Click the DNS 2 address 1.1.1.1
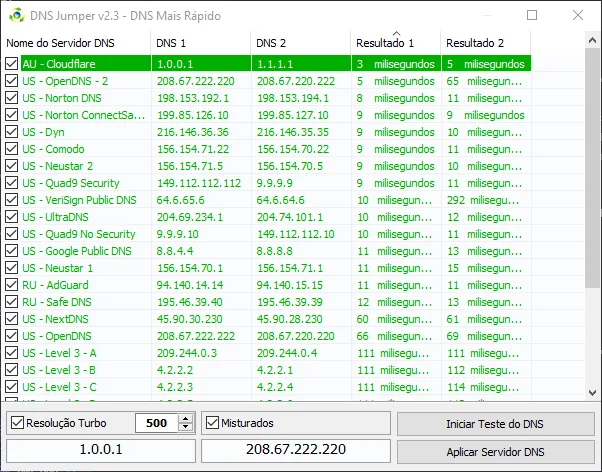602x472 pixels. click(x=275, y=63)
